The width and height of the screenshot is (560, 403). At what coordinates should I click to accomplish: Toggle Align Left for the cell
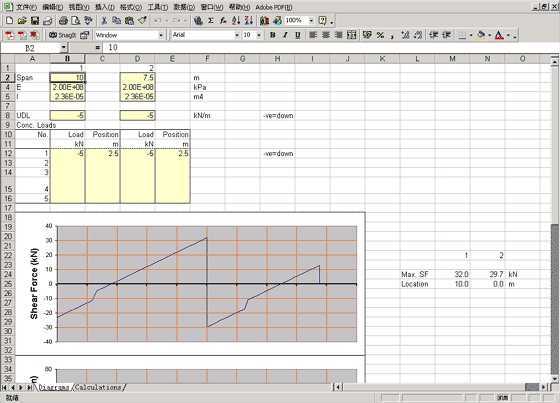click(x=313, y=35)
